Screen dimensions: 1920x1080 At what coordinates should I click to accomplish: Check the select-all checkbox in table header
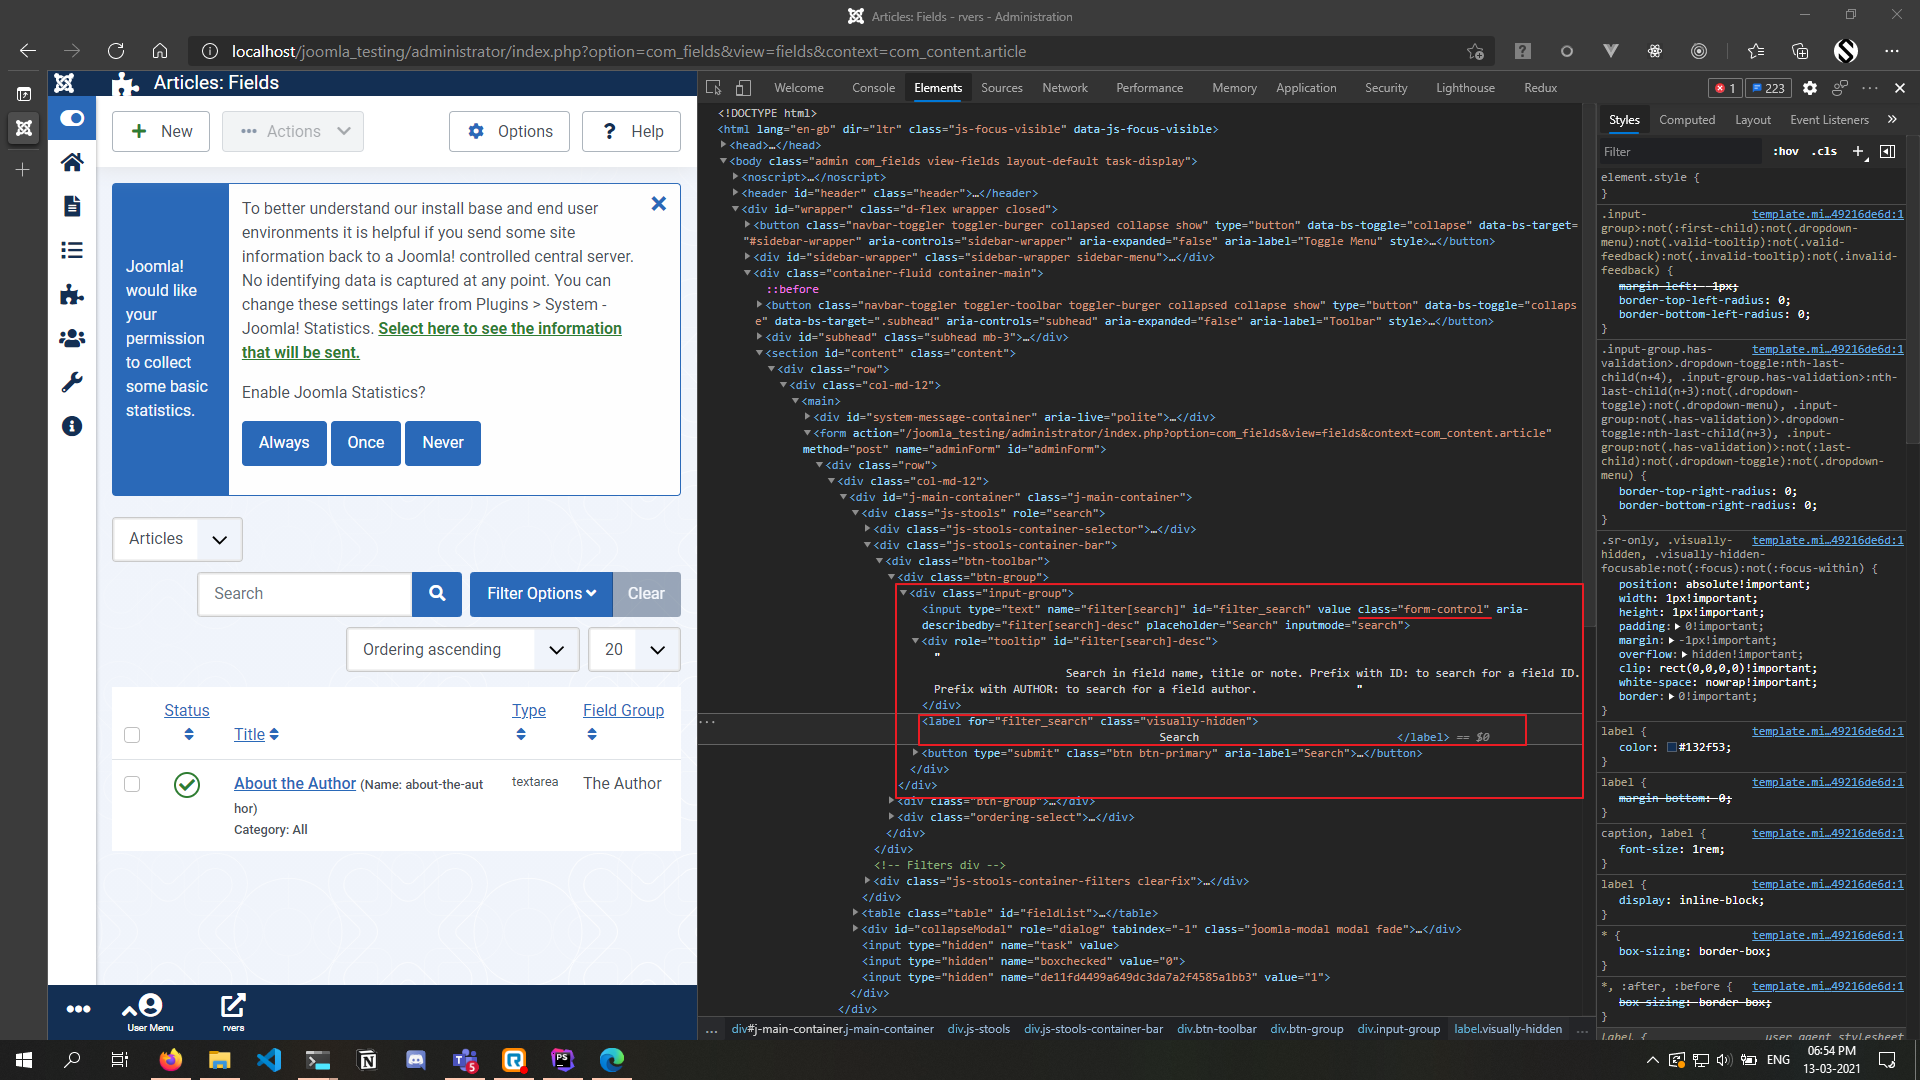(x=132, y=735)
